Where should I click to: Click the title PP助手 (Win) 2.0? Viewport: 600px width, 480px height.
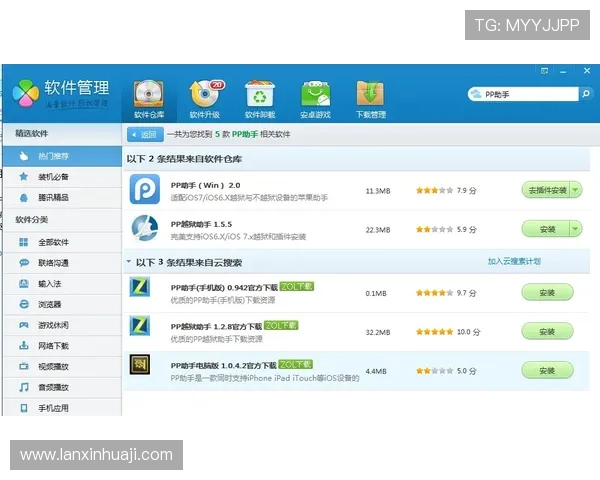click(x=205, y=185)
